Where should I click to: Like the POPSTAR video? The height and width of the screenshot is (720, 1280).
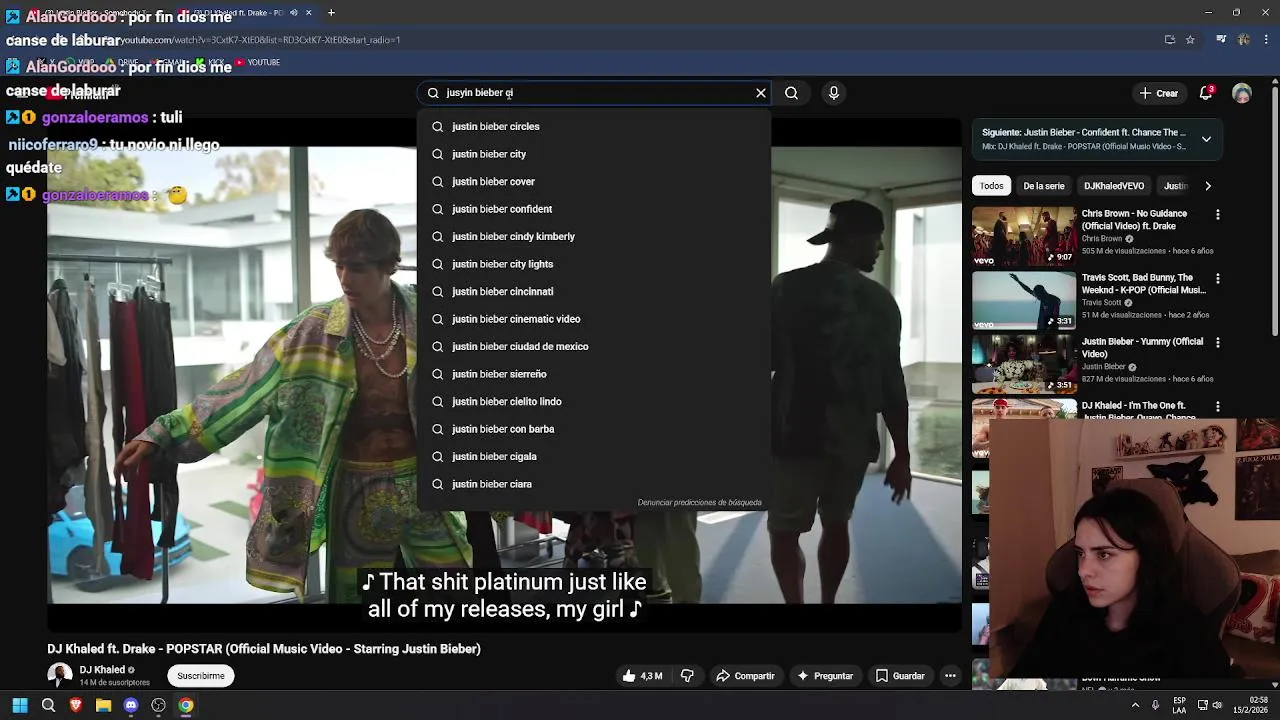pos(642,676)
